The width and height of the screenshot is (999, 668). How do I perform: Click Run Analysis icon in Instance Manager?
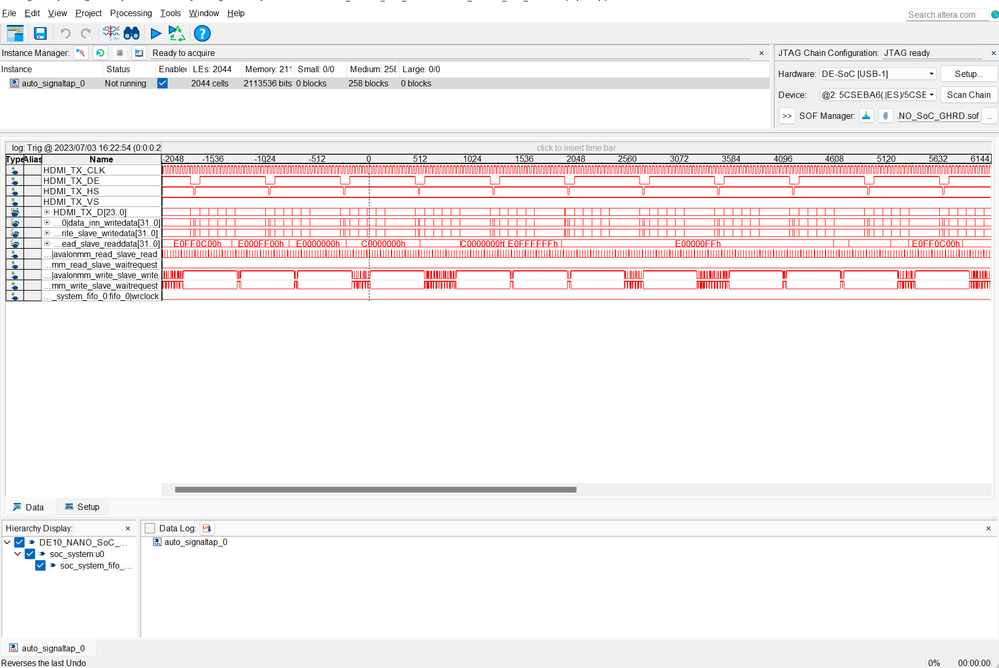pos(81,53)
